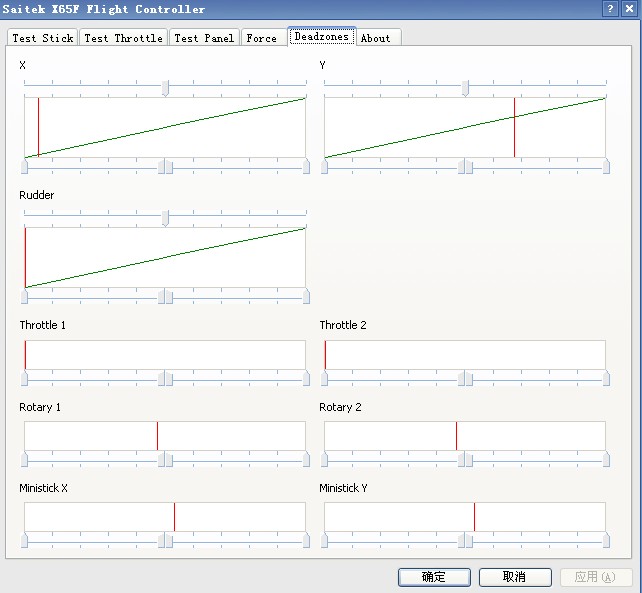This screenshot has width=642, height=593.
Task: Click the Y axis response curve graph
Action: coord(465,127)
